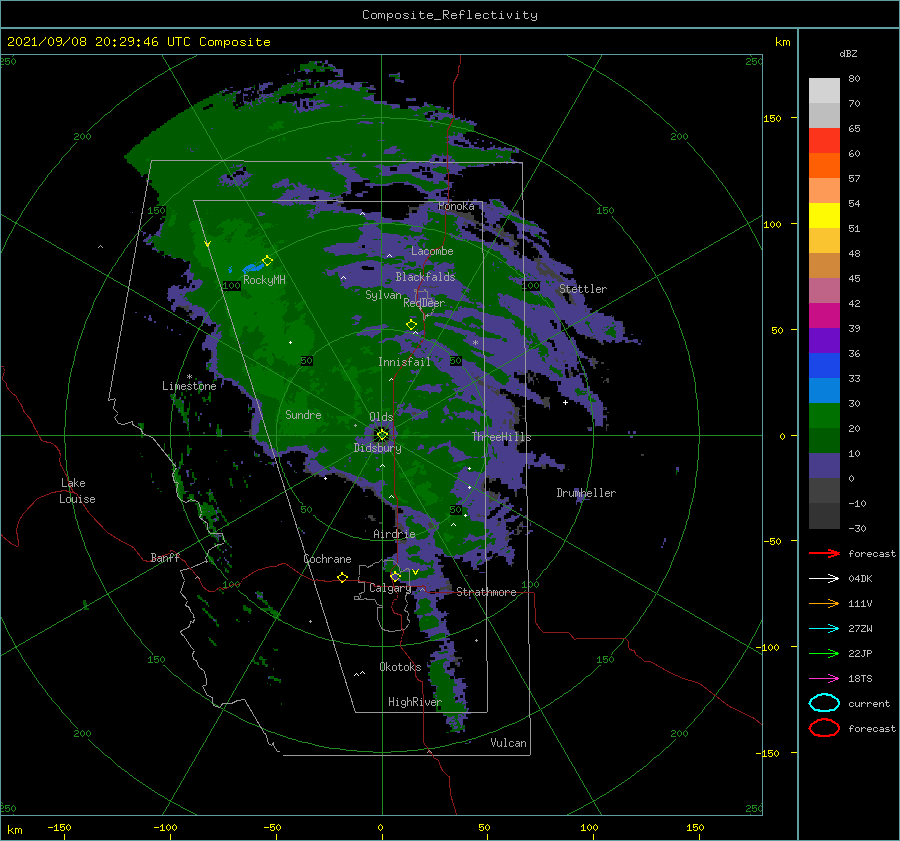Click the yellow diamond marker beside RockyMH
Image resolution: width=900 pixels, height=841 pixels.
(x=267, y=261)
